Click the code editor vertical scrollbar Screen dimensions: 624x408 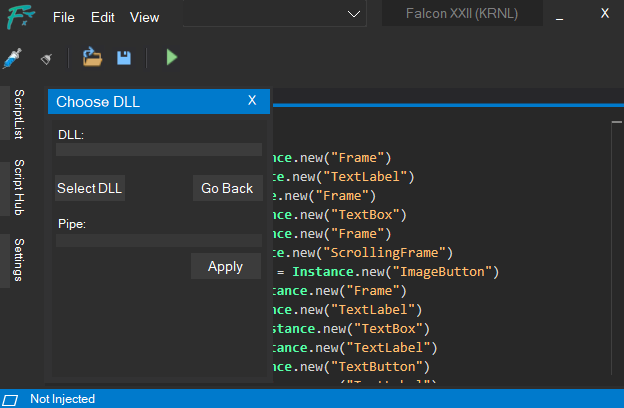[617, 248]
